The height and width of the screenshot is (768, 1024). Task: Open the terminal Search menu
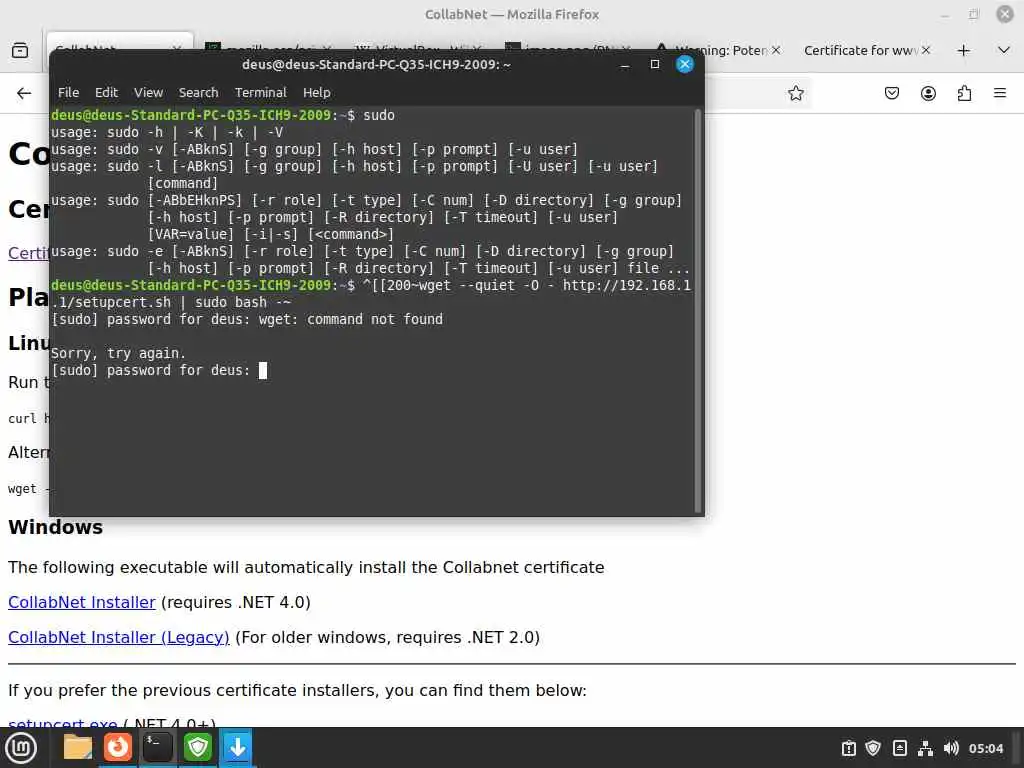pos(199,93)
